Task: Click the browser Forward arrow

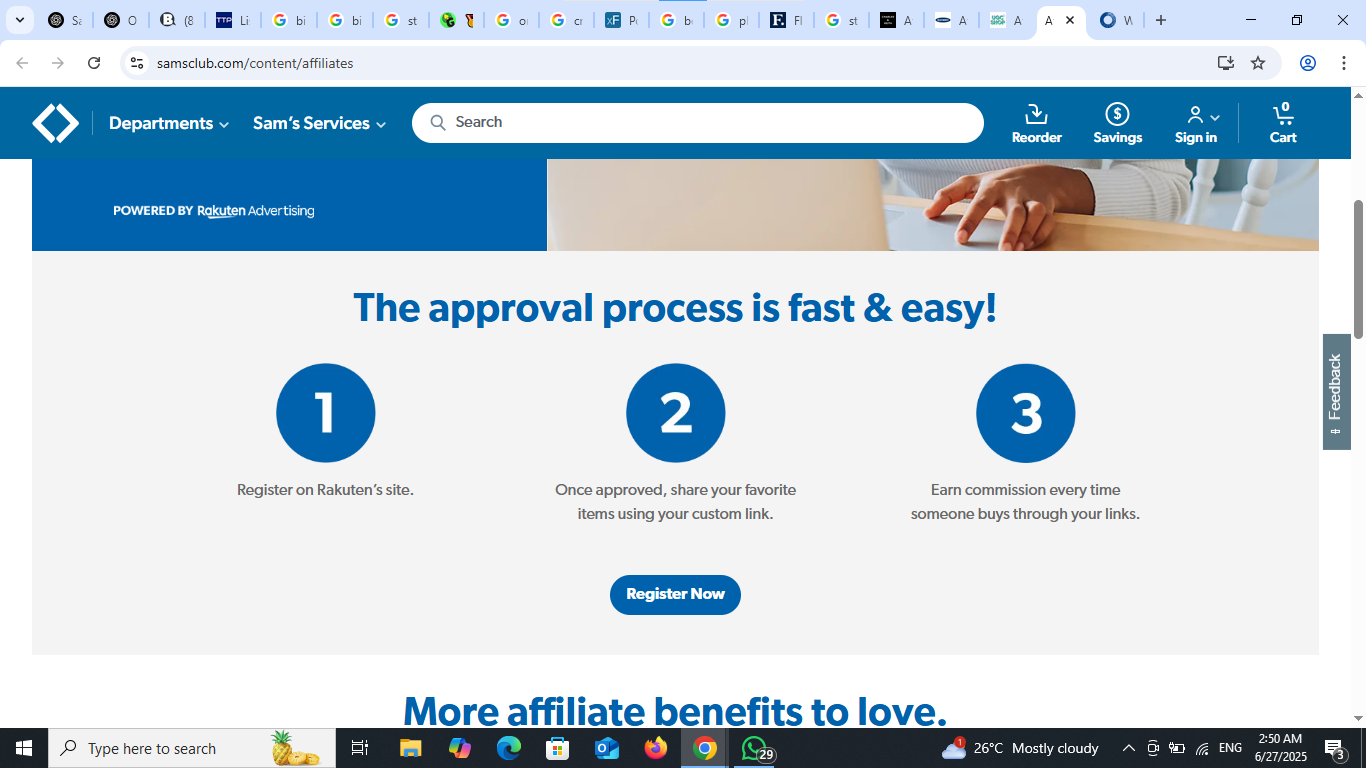Action: click(x=58, y=63)
